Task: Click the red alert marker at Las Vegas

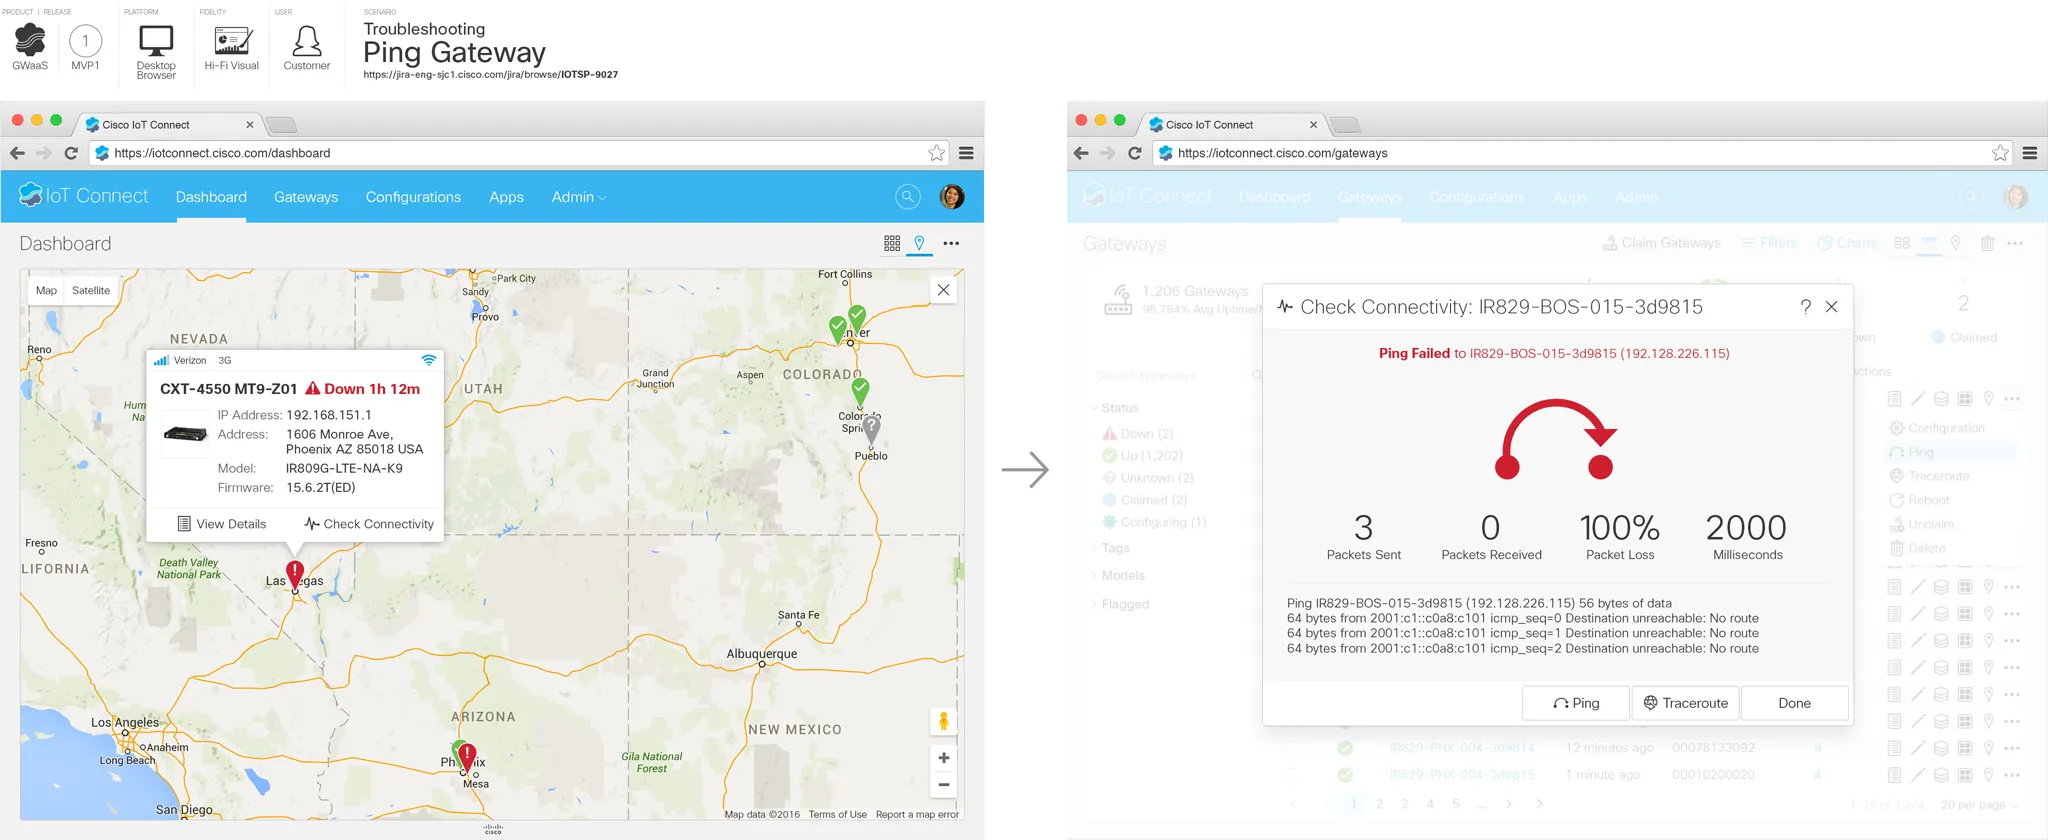Action: [295, 575]
